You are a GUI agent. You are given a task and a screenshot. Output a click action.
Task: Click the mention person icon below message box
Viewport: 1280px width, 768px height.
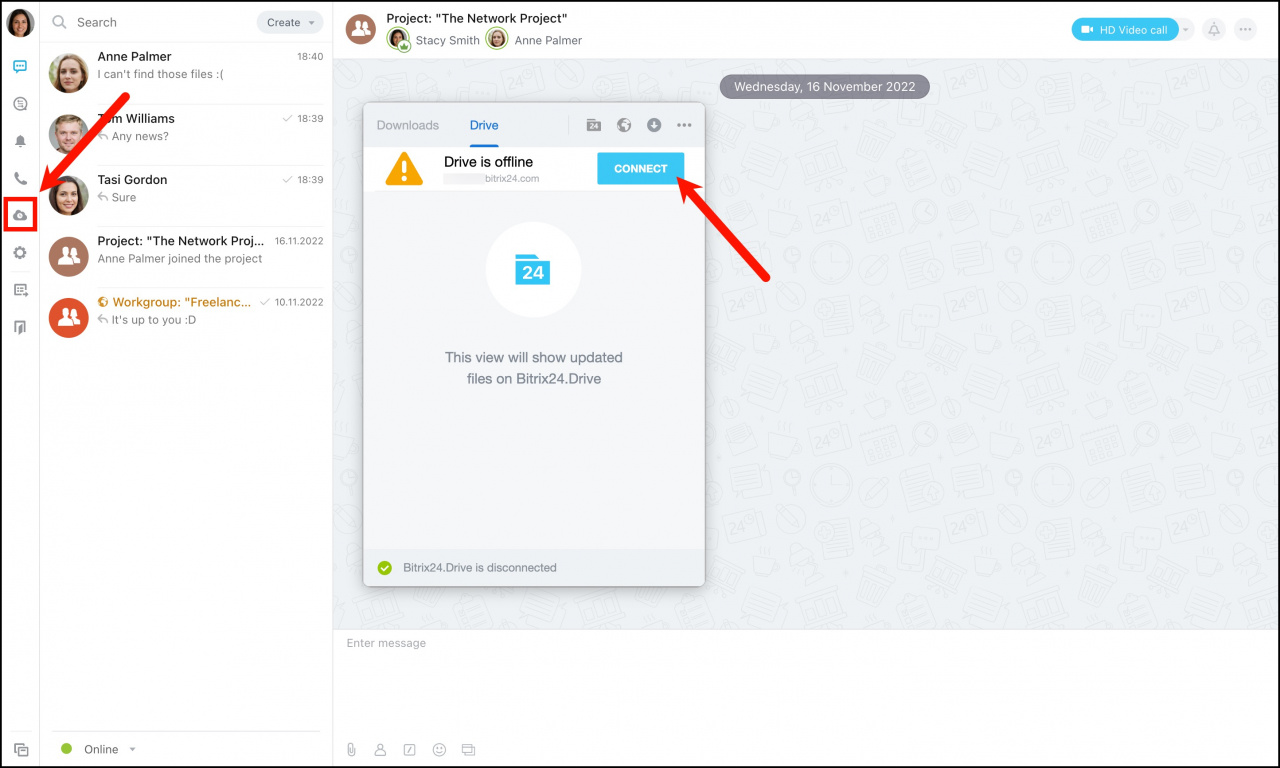coord(380,749)
